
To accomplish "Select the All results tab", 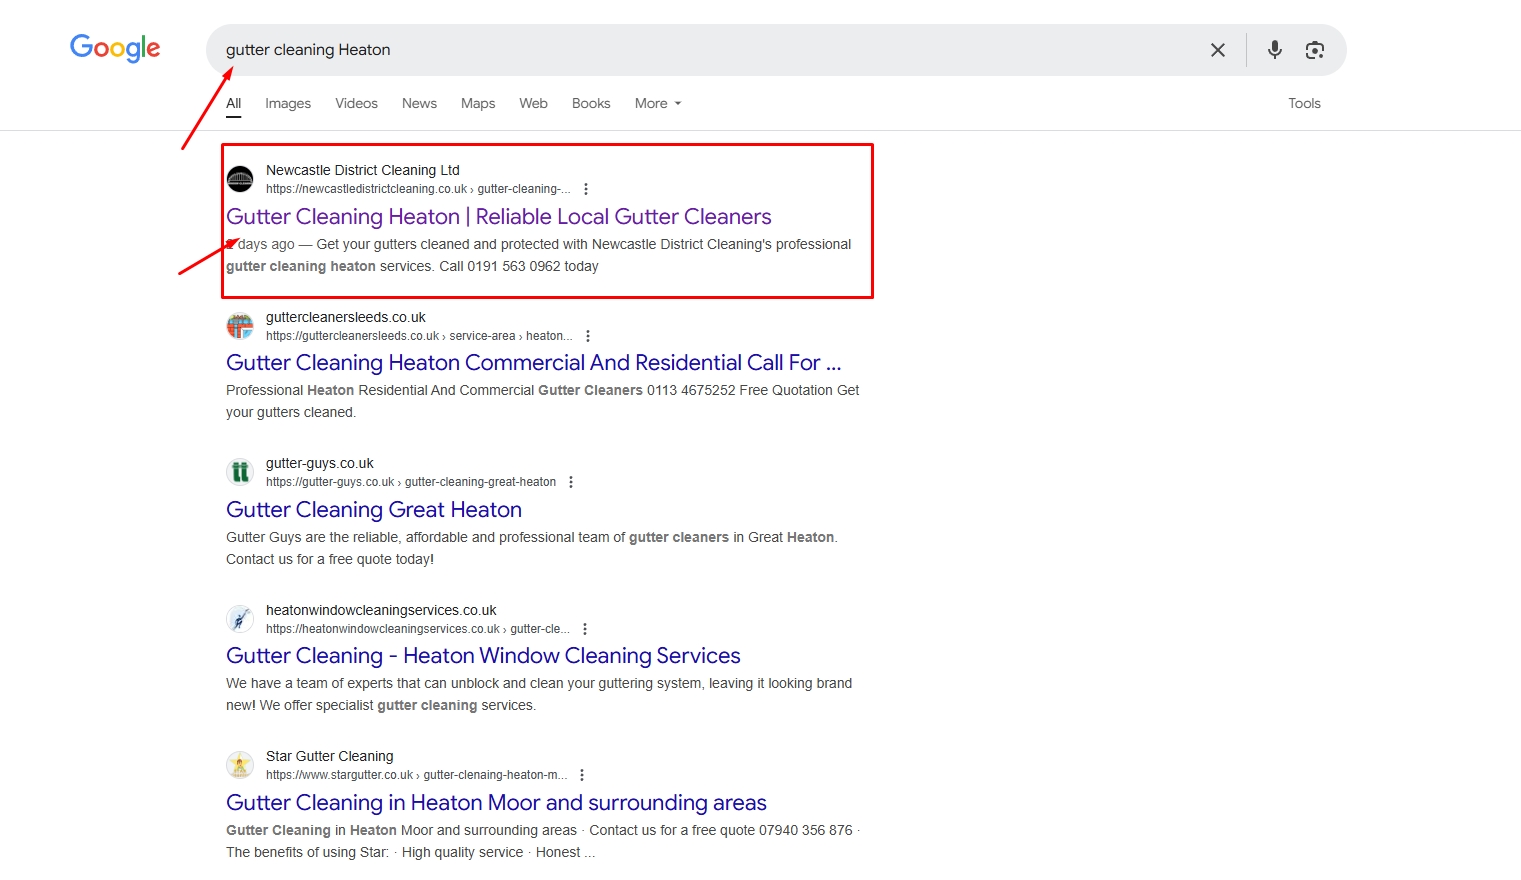I will tap(234, 103).
